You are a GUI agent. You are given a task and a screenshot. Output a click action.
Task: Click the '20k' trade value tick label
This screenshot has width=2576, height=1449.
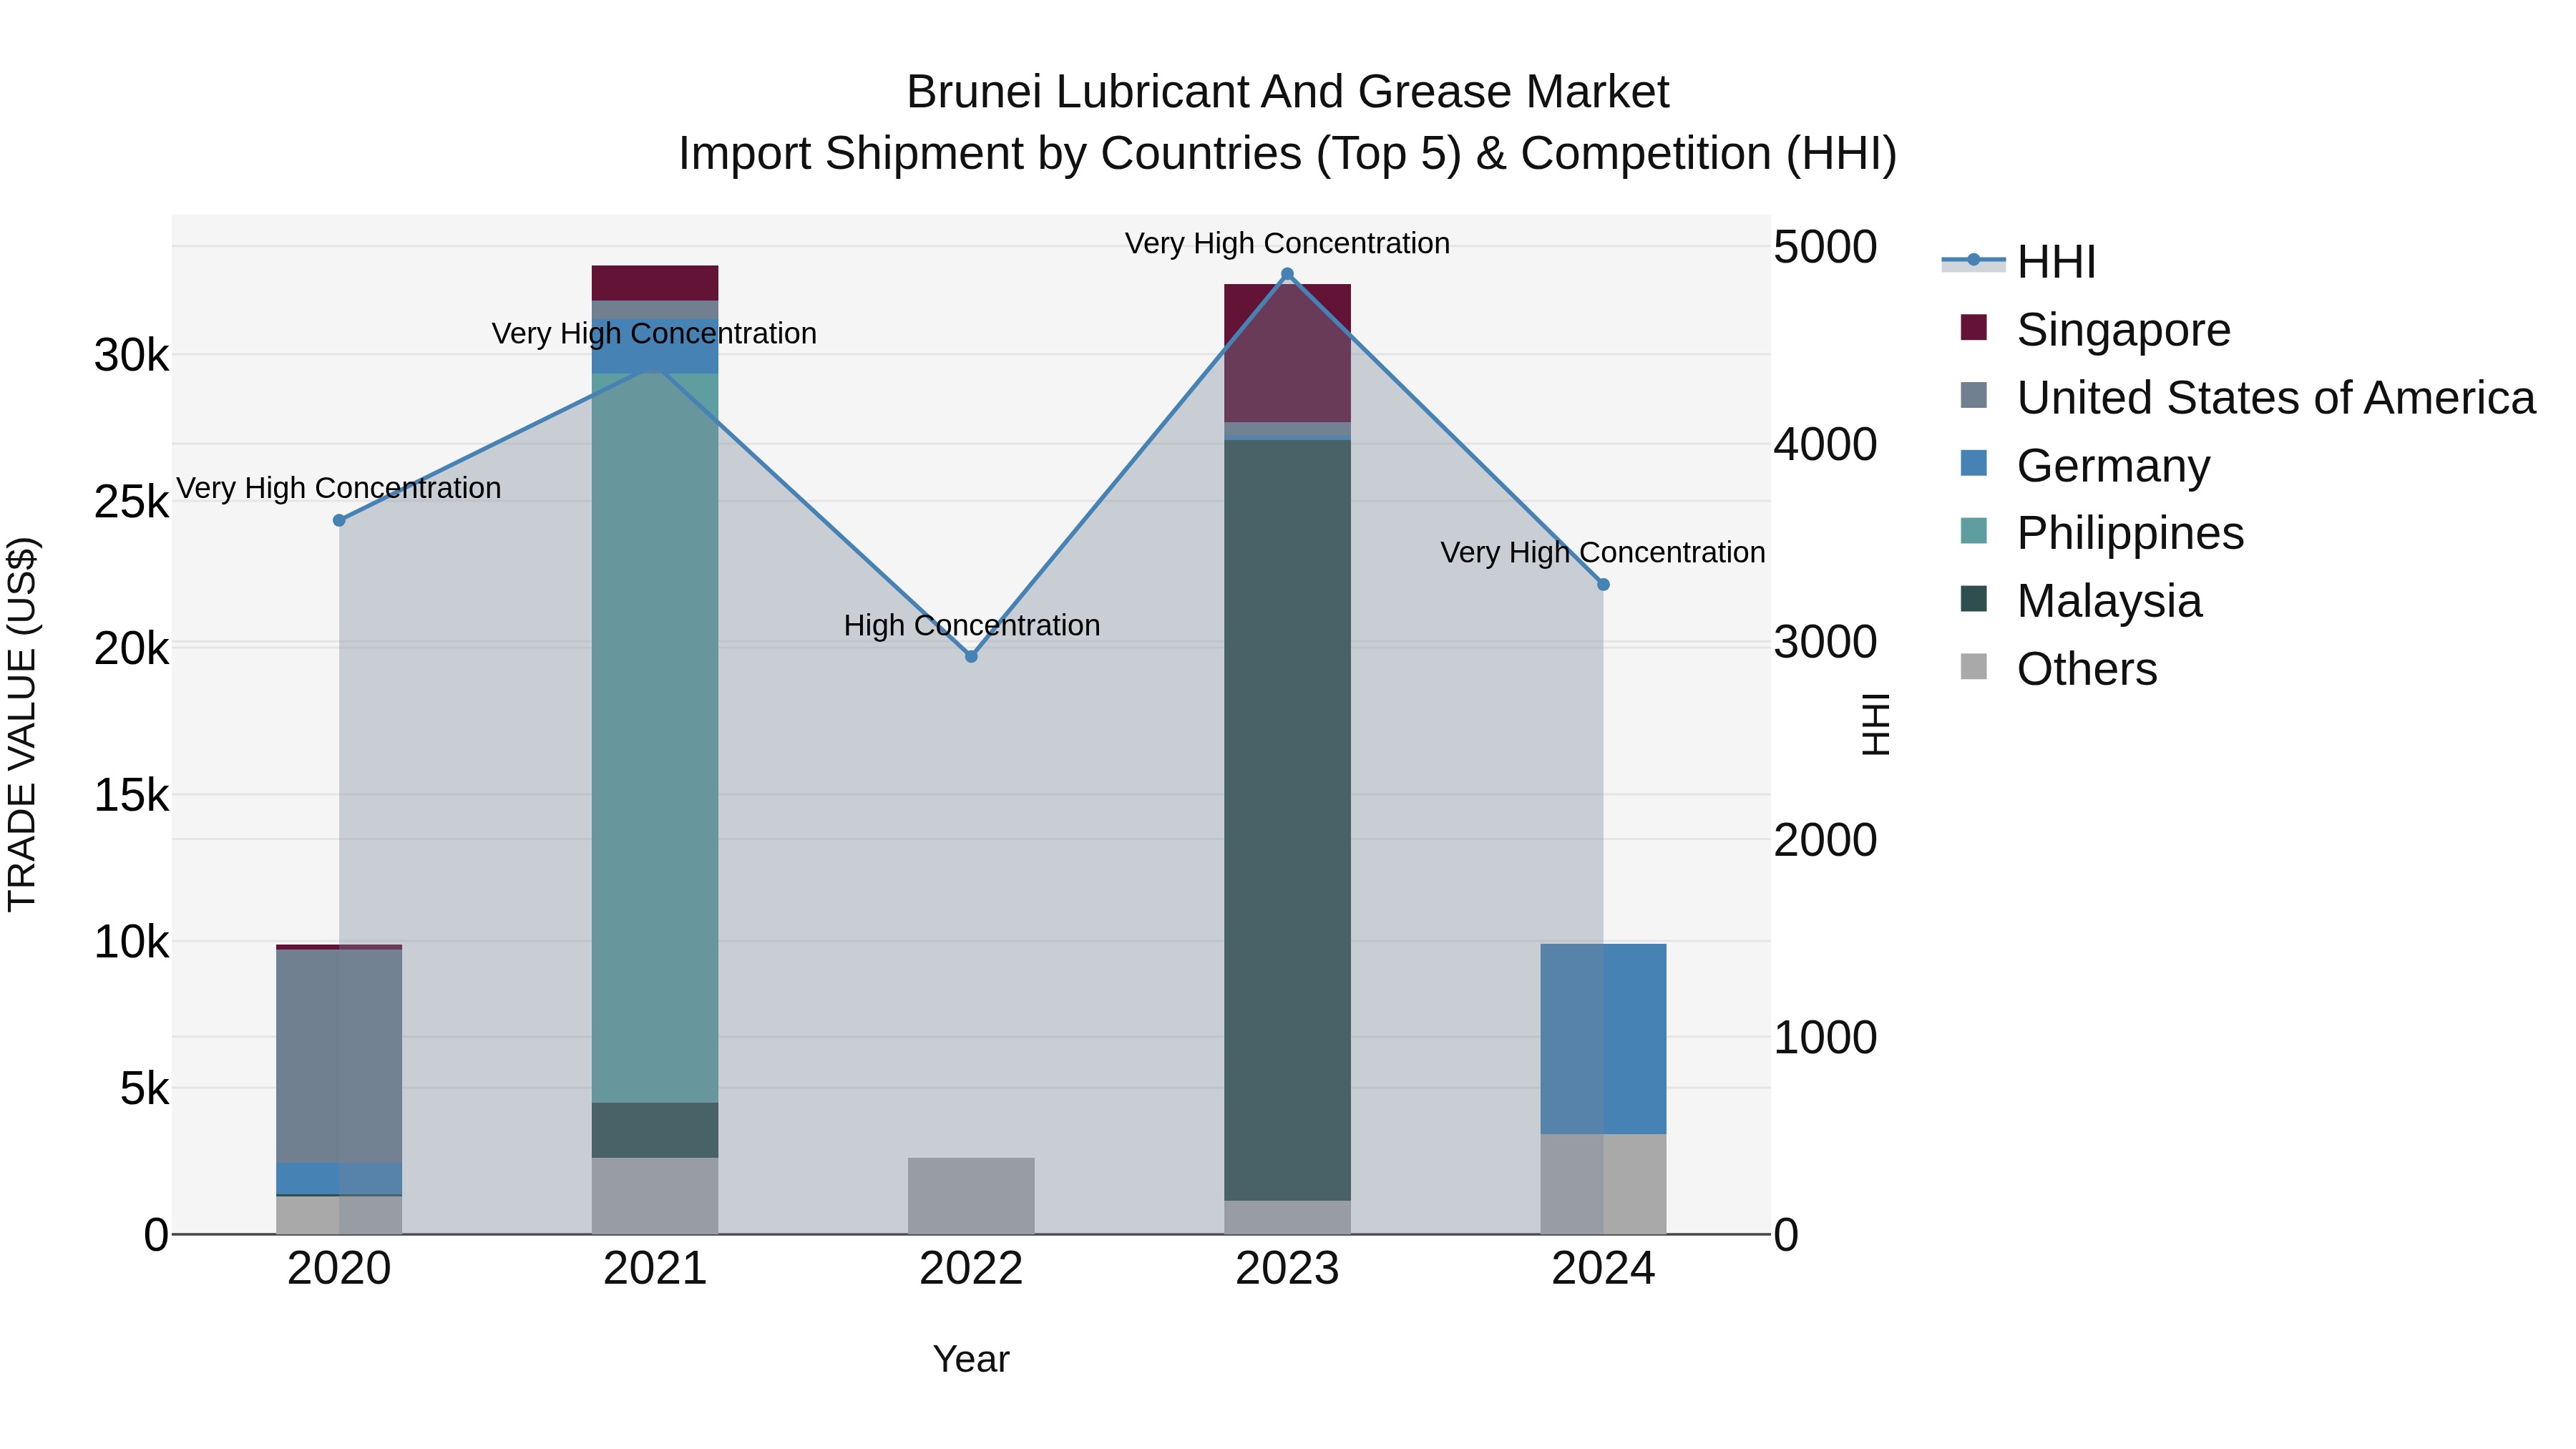click(x=132, y=648)
